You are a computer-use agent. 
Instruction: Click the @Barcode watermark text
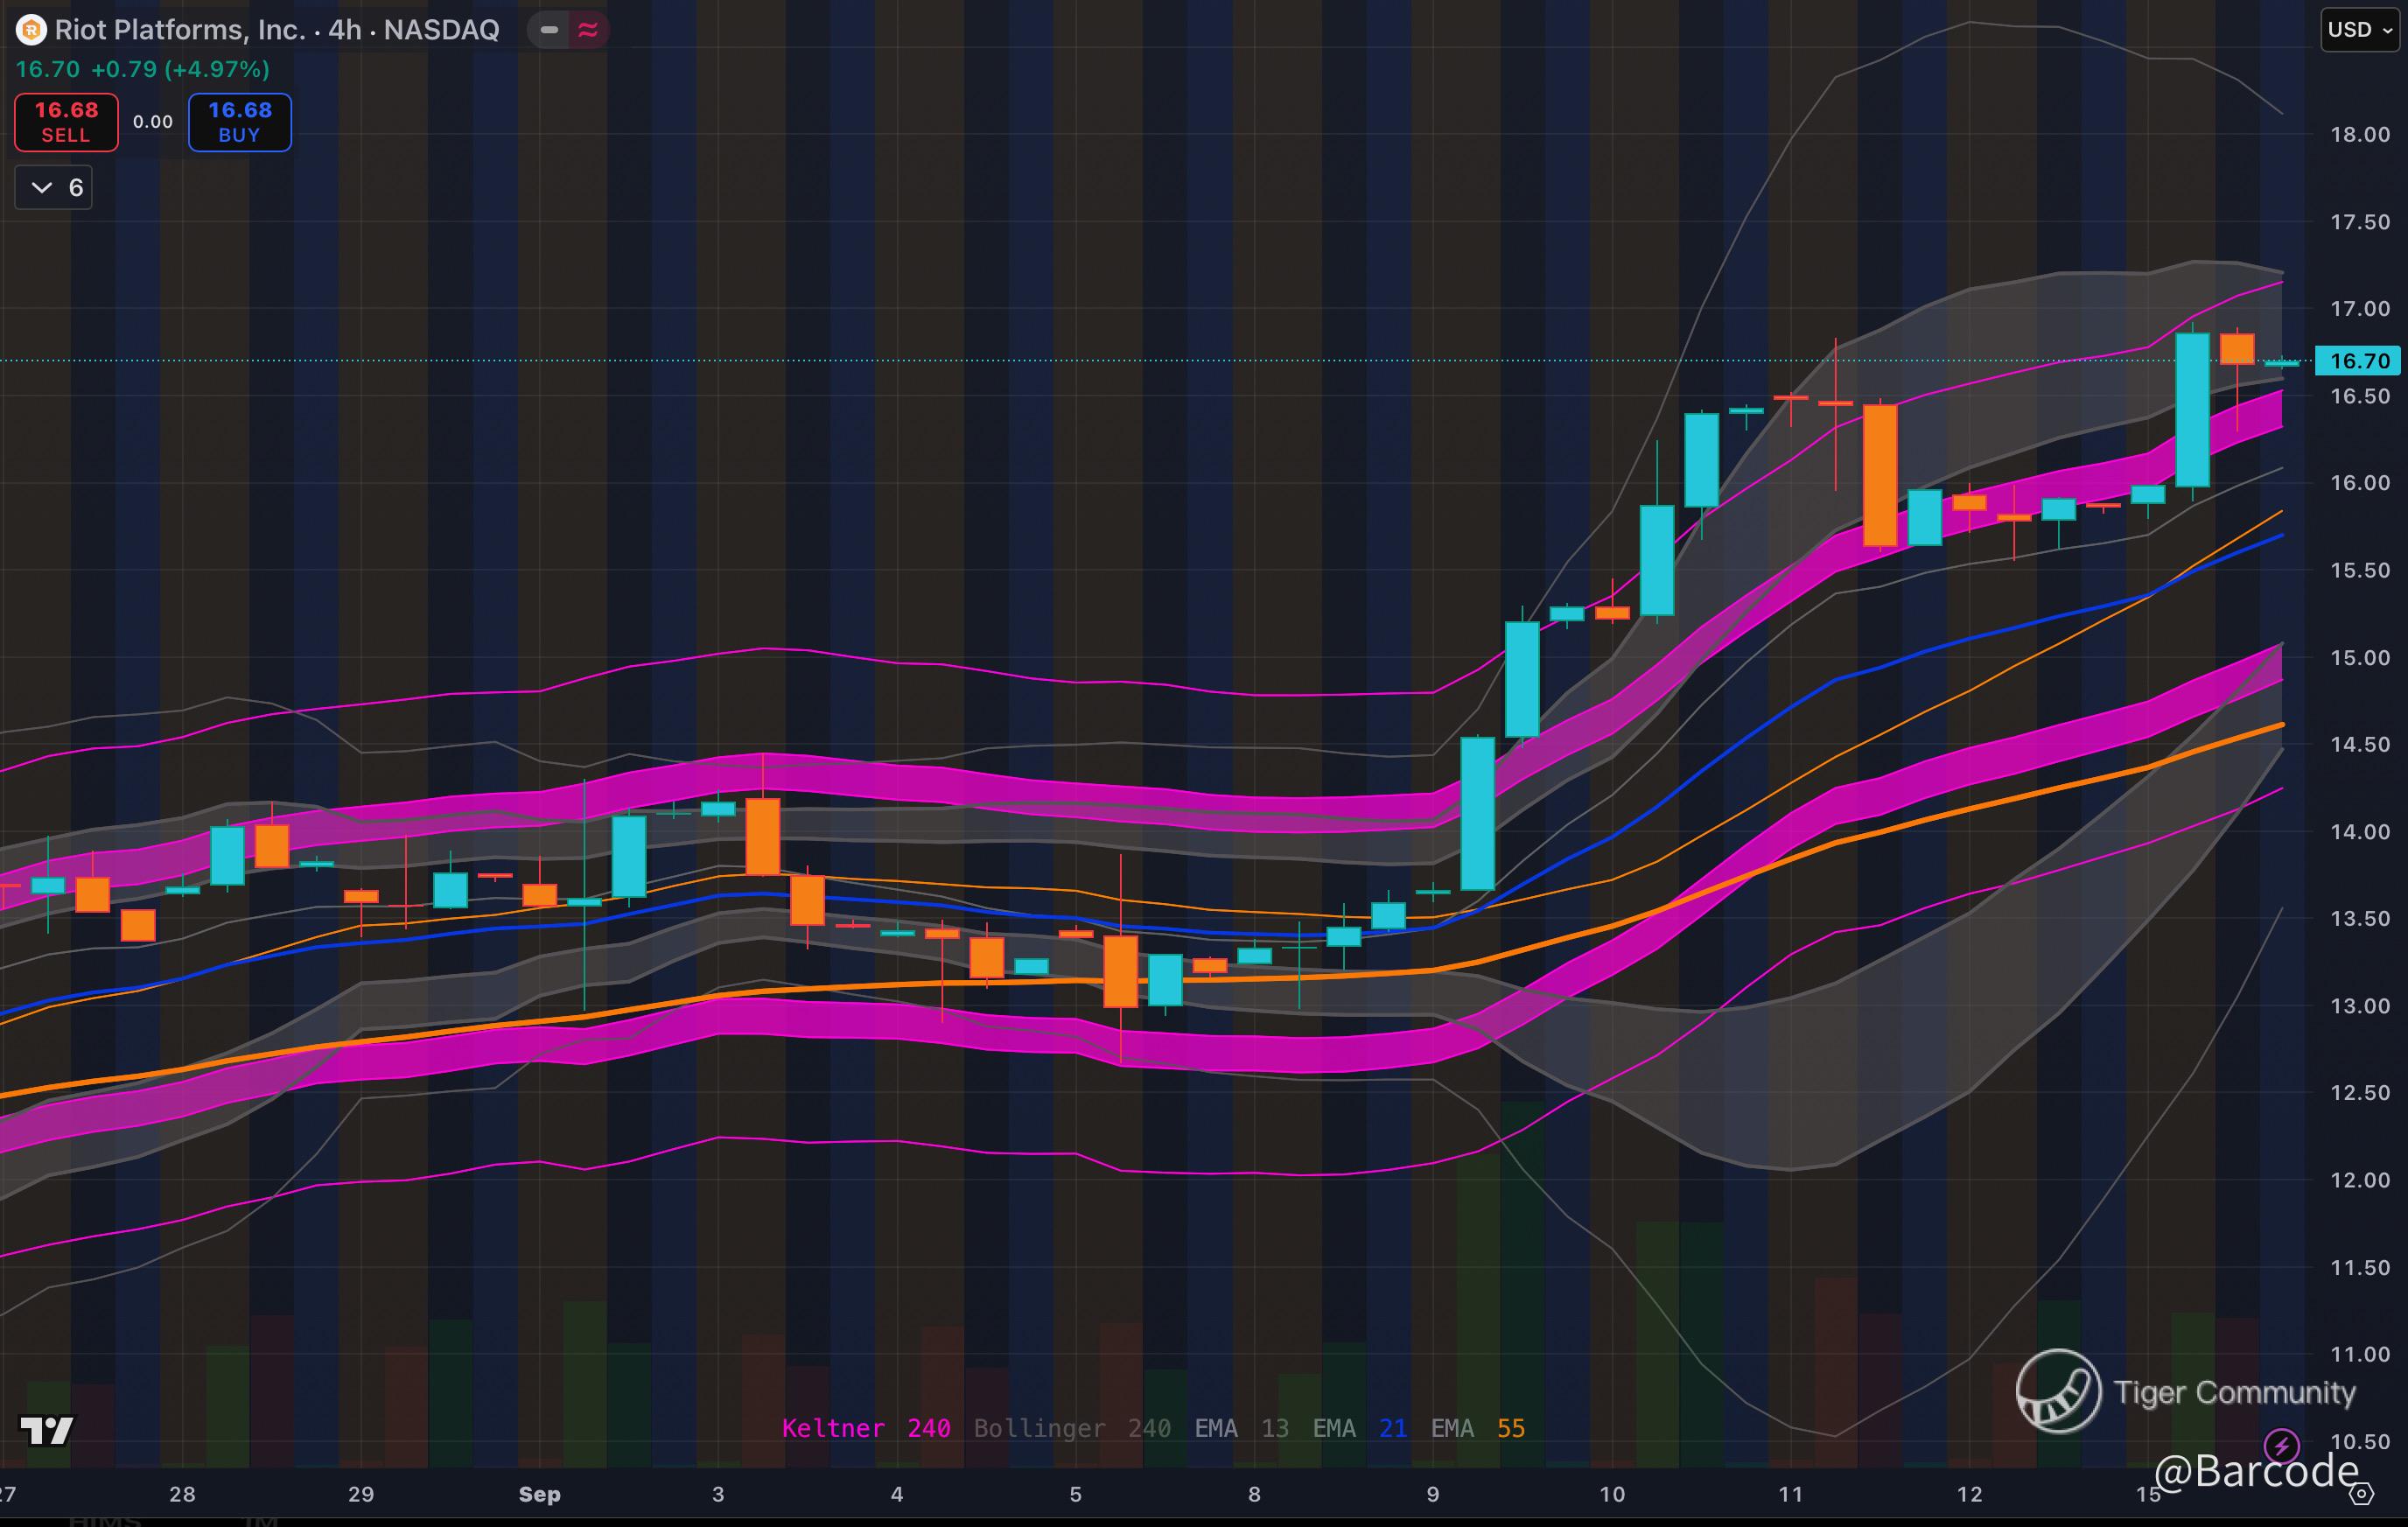click(2255, 1470)
